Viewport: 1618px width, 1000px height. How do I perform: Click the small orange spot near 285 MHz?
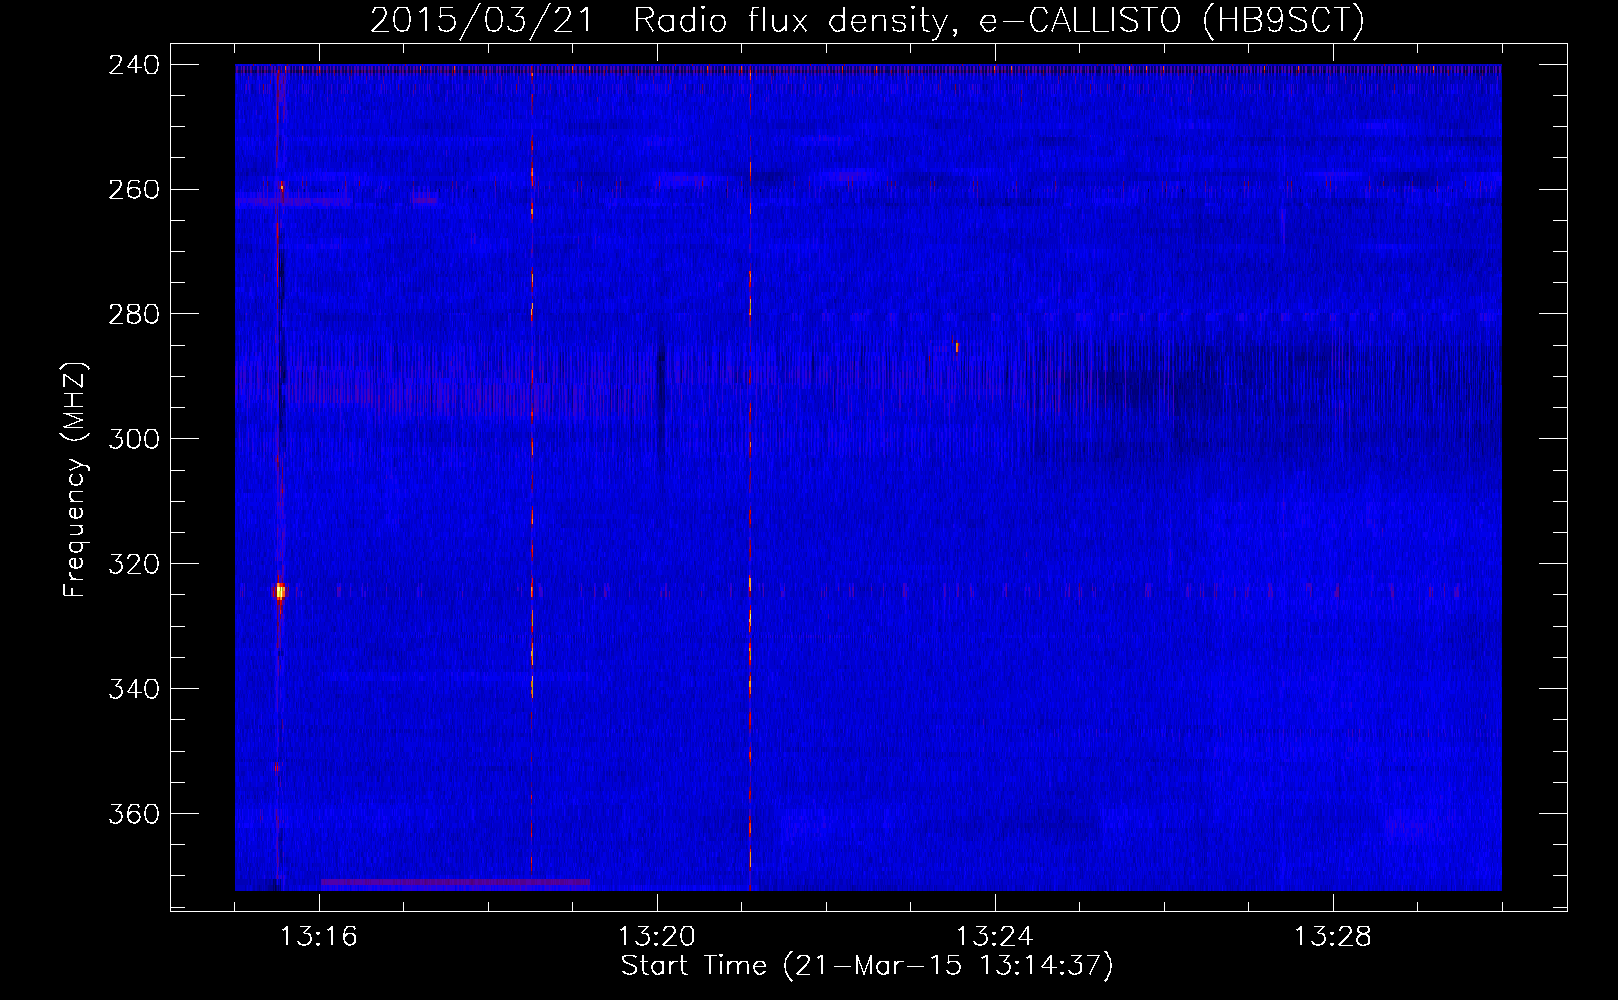(956, 346)
